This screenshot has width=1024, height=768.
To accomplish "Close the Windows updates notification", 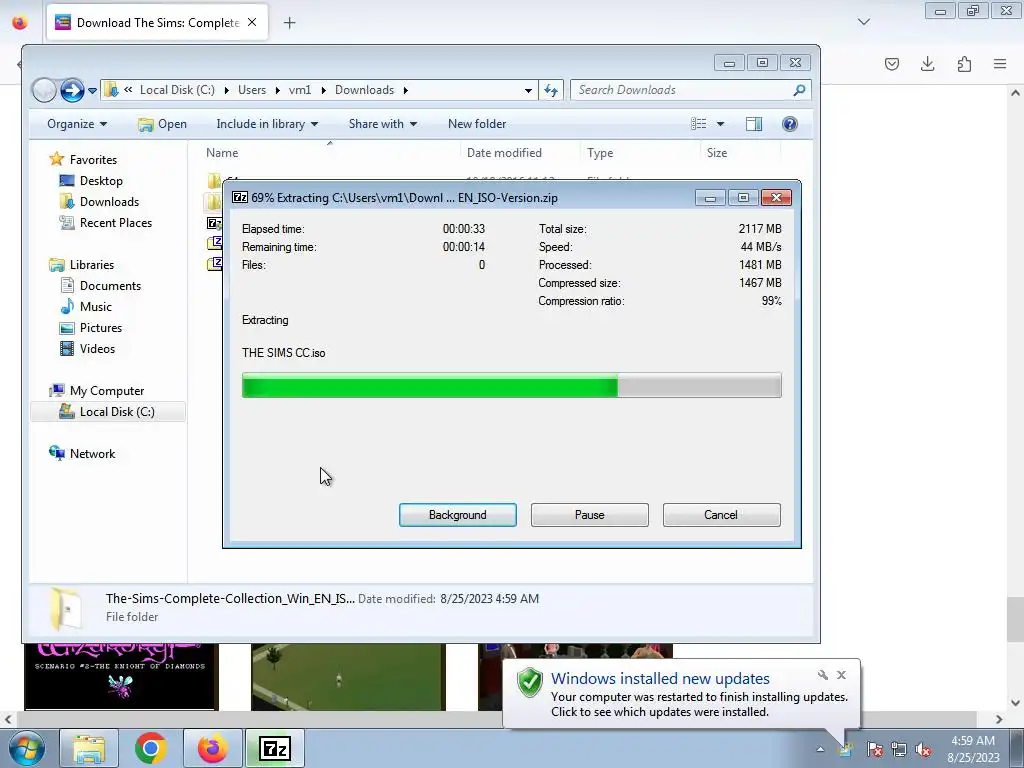I will [841, 675].
